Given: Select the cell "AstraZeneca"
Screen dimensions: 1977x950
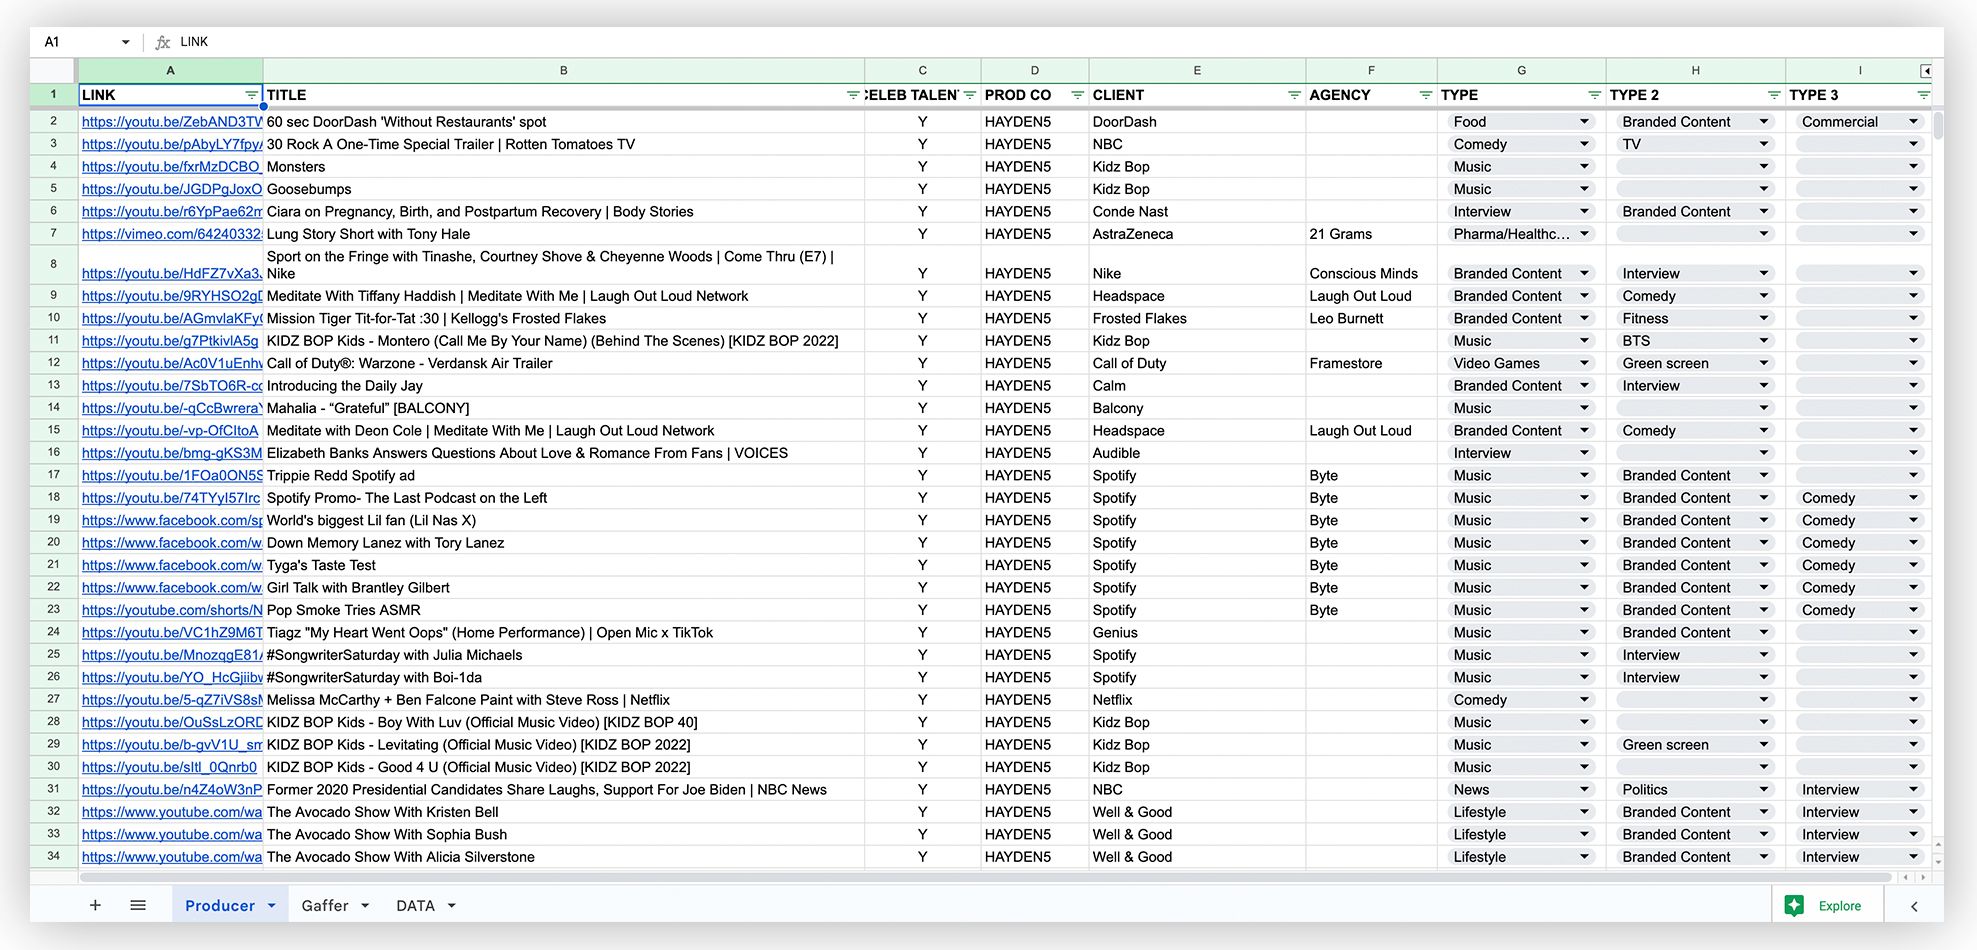Looking at the screenshot, I should click(x=1197, y=234).
